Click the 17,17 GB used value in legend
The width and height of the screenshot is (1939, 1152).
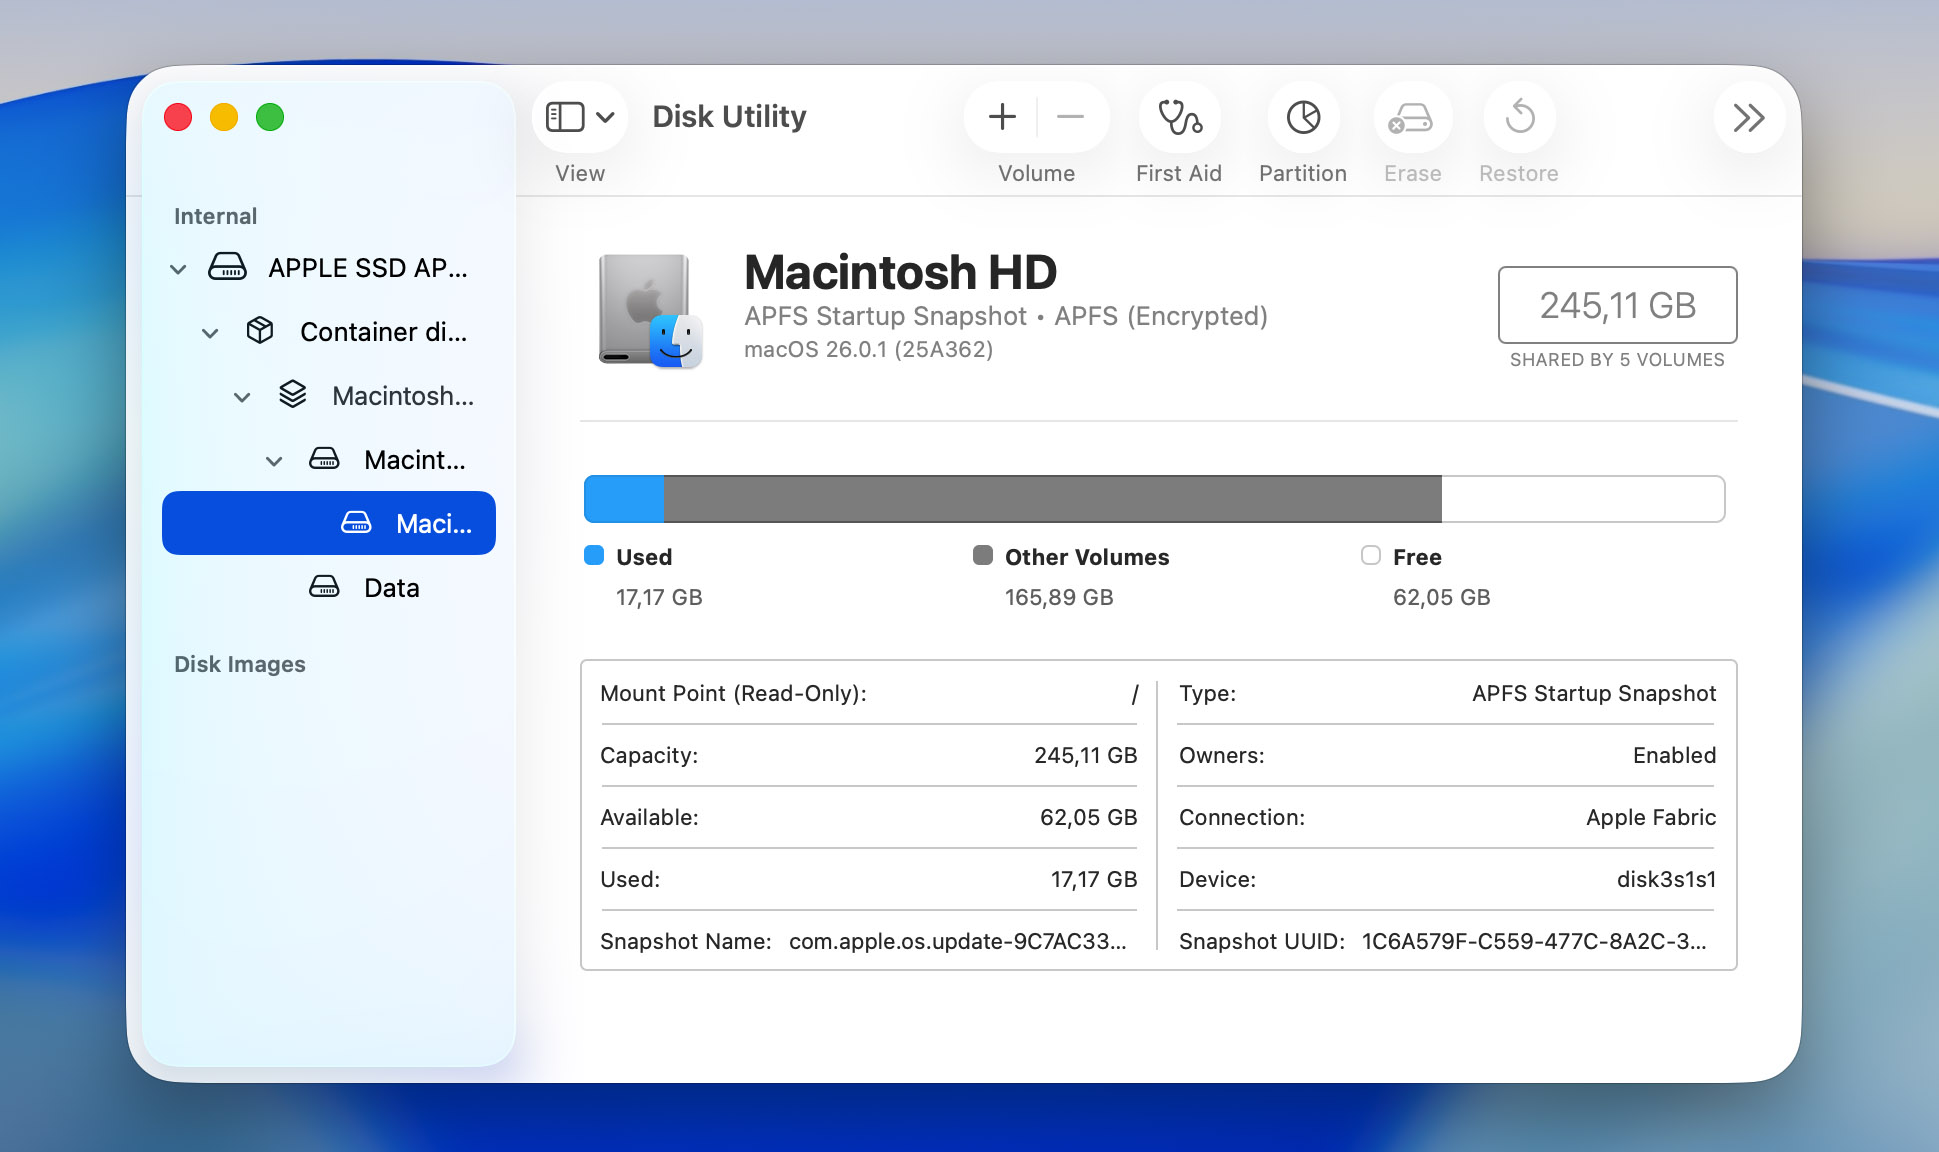[659, 597]
